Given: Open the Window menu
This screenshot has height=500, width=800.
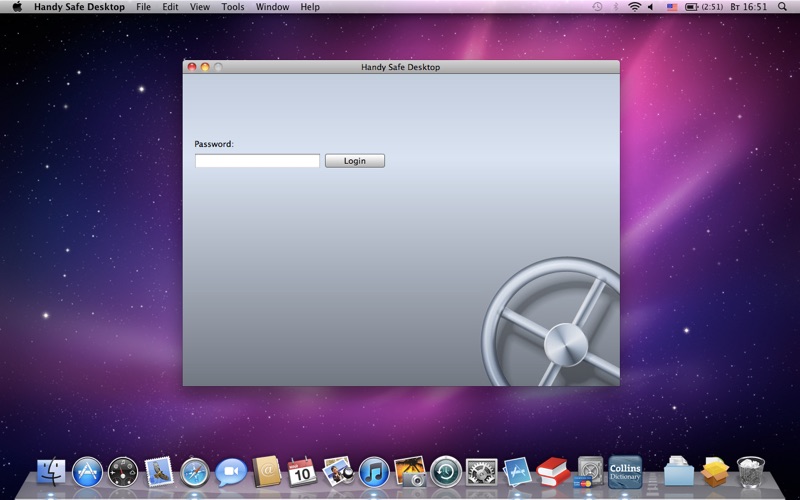Looking at the screenshot, I should [x=272, y=7].
